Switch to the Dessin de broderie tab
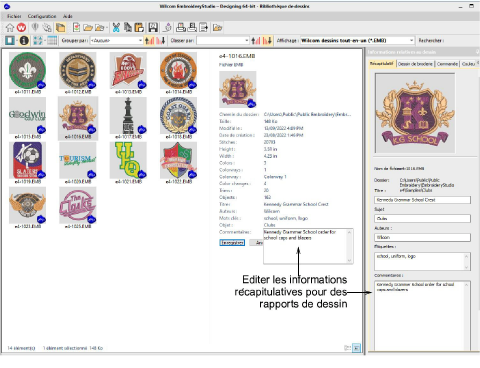The image size is (480, 368). click(415, 64)
